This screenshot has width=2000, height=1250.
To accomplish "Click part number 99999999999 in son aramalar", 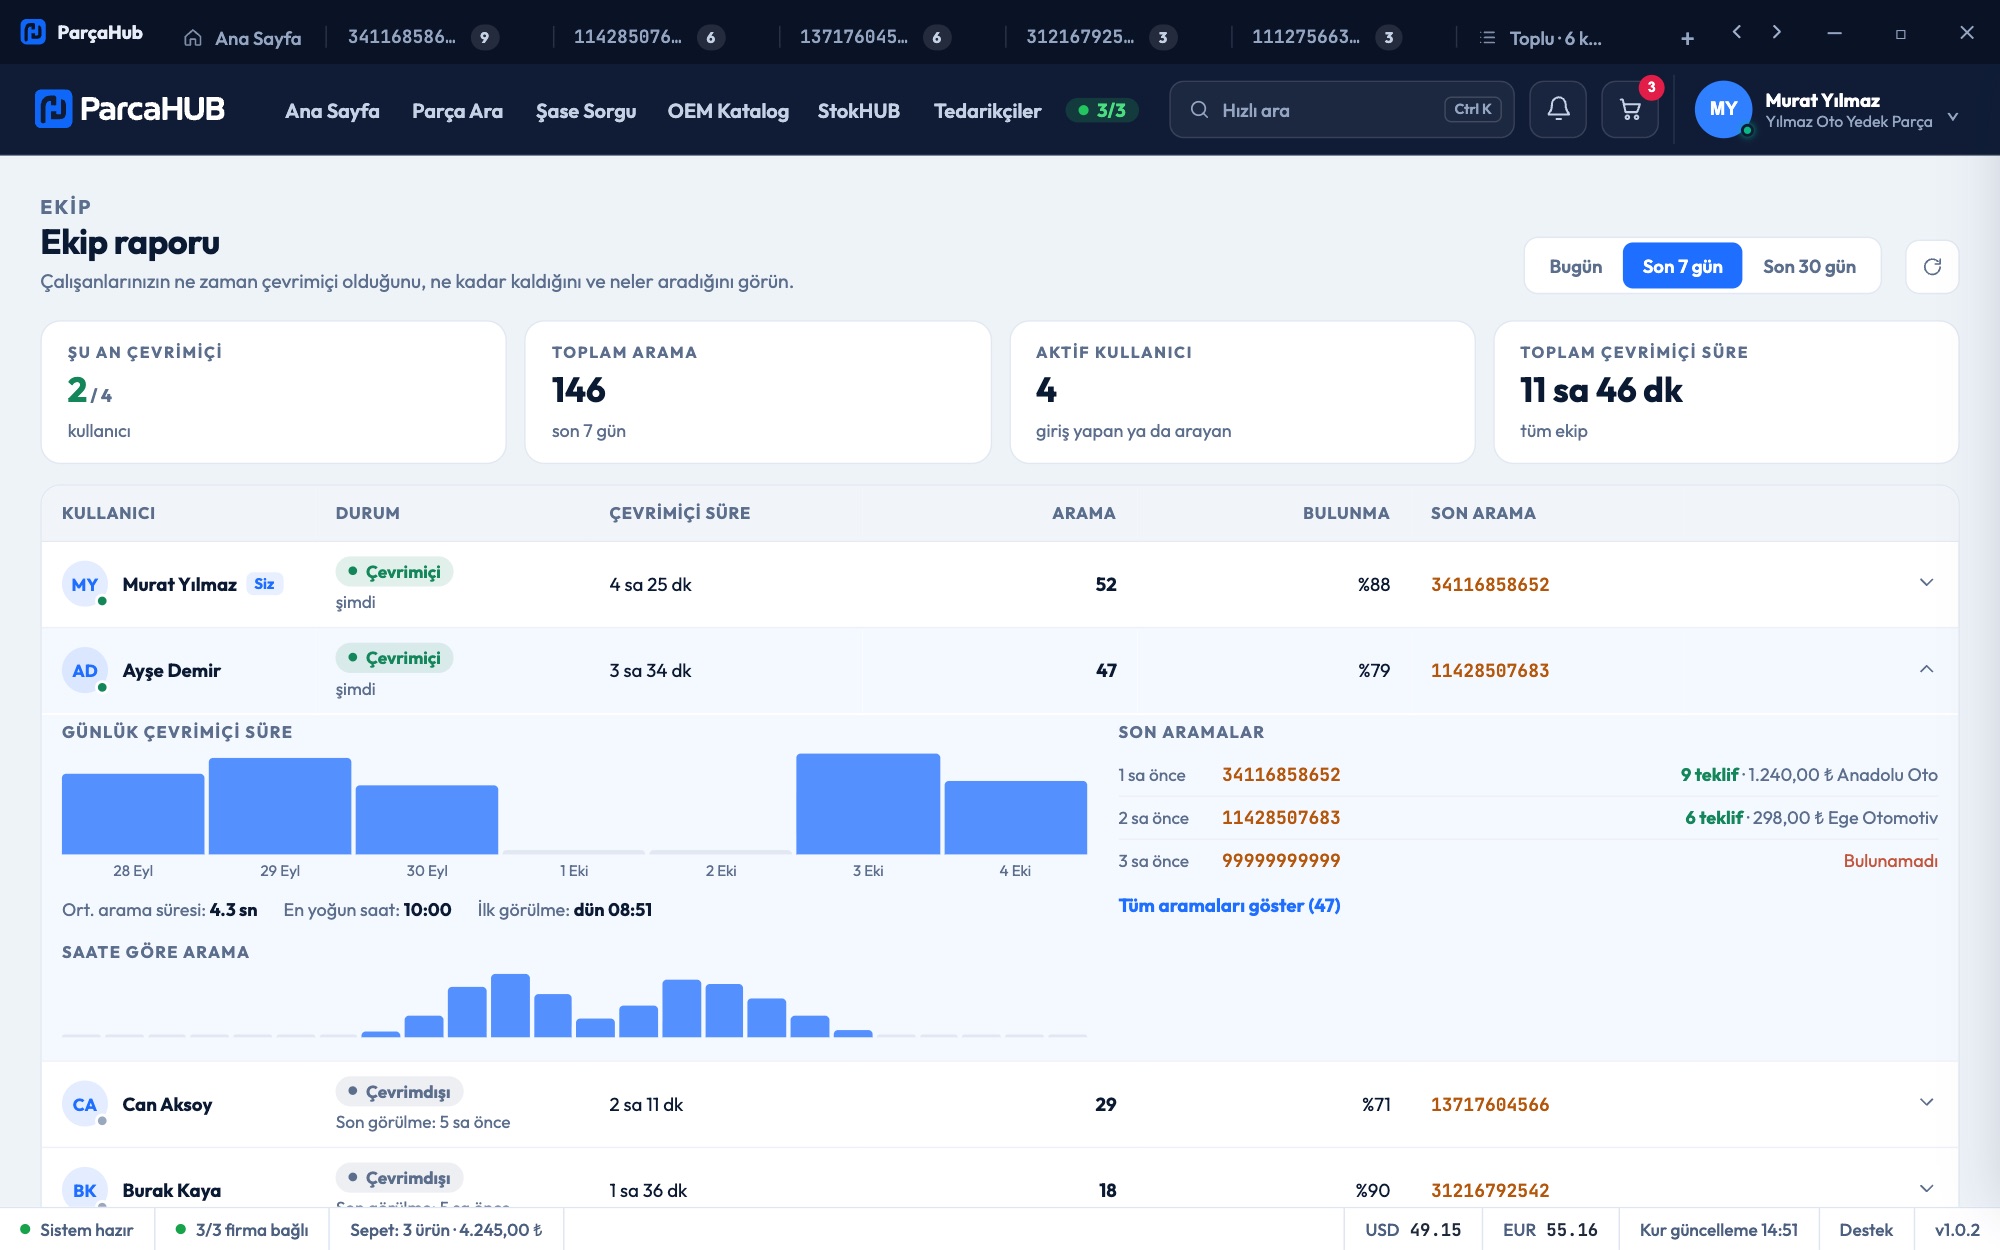I will click(1281, 861).
